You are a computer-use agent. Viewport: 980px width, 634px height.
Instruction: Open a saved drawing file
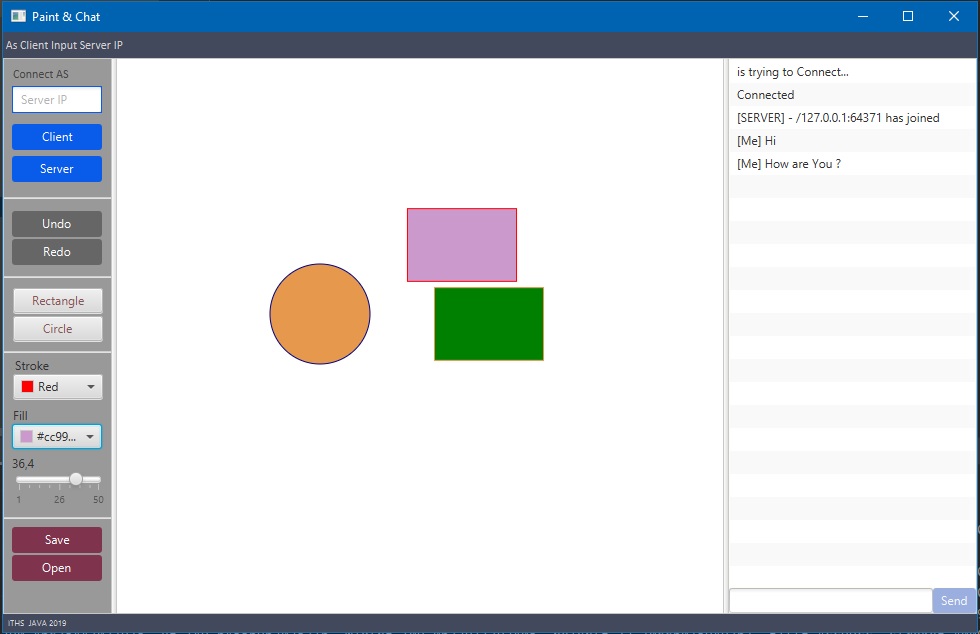point(57,568)
